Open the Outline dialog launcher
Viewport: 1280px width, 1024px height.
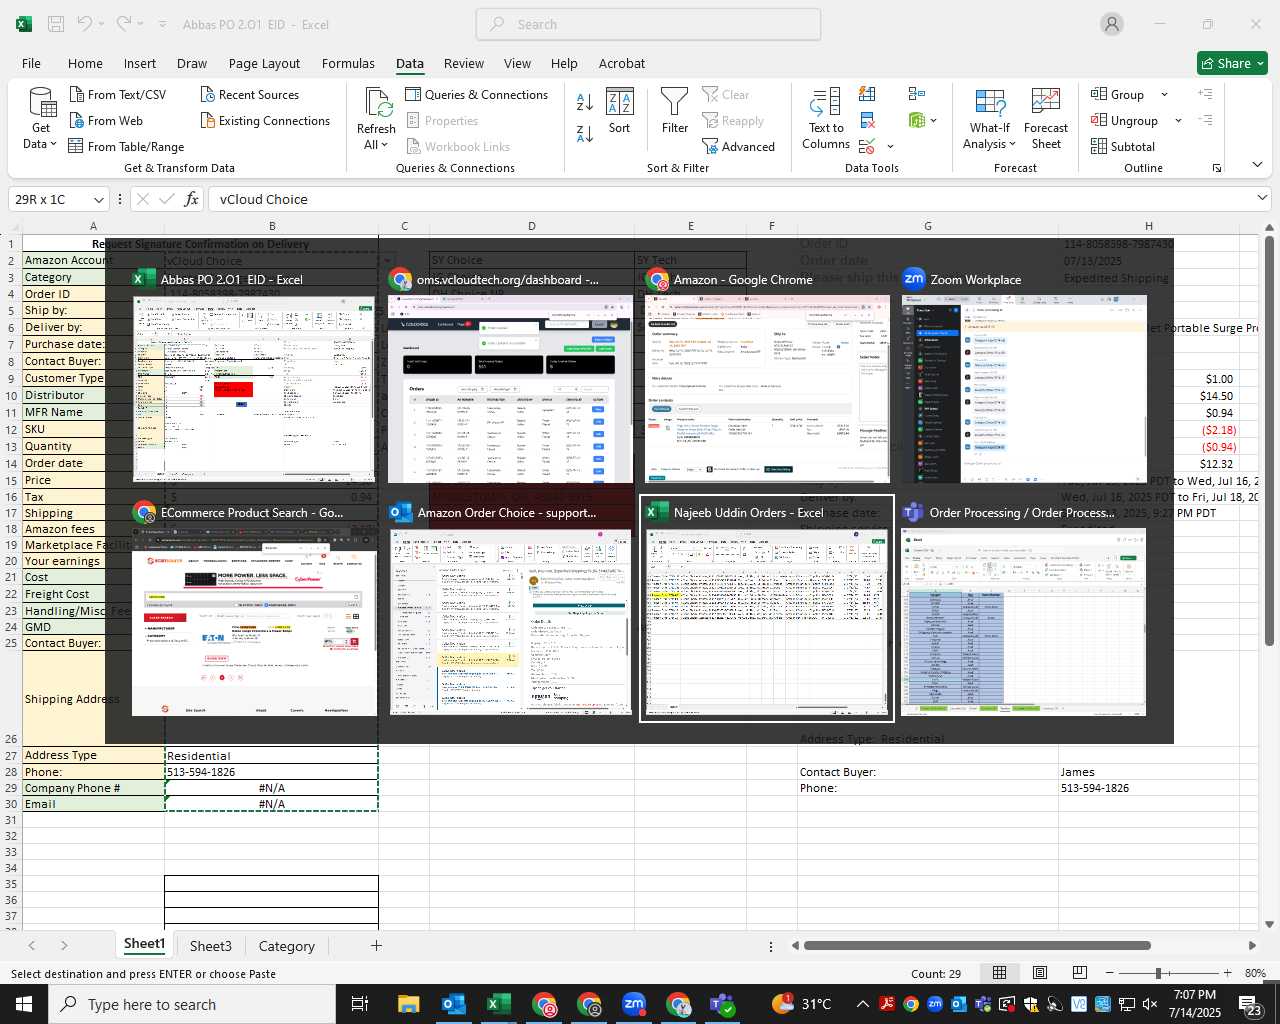1217,168
